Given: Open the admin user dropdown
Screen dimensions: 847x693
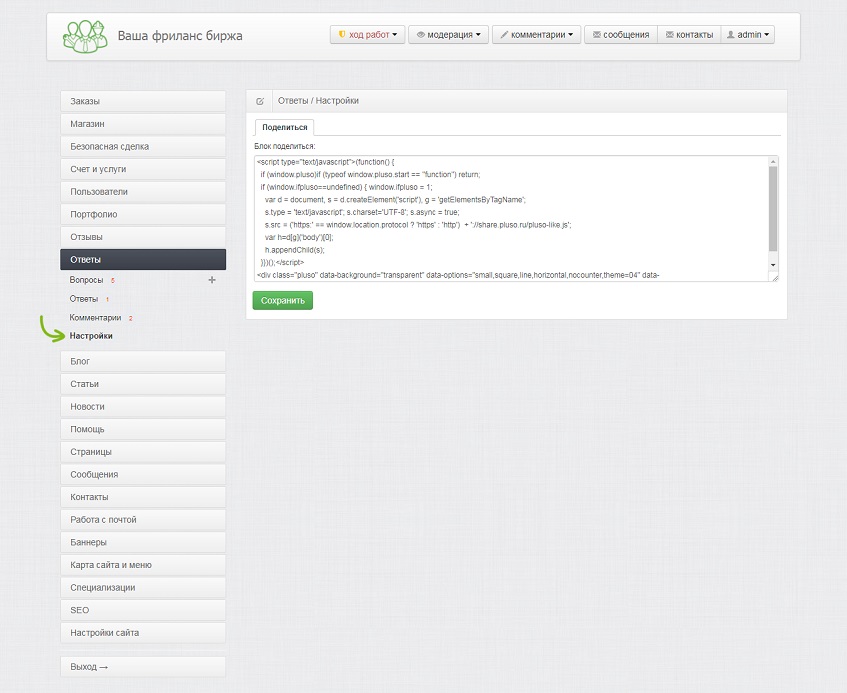Looking at the screenshot, I should (x=748, y=35).
